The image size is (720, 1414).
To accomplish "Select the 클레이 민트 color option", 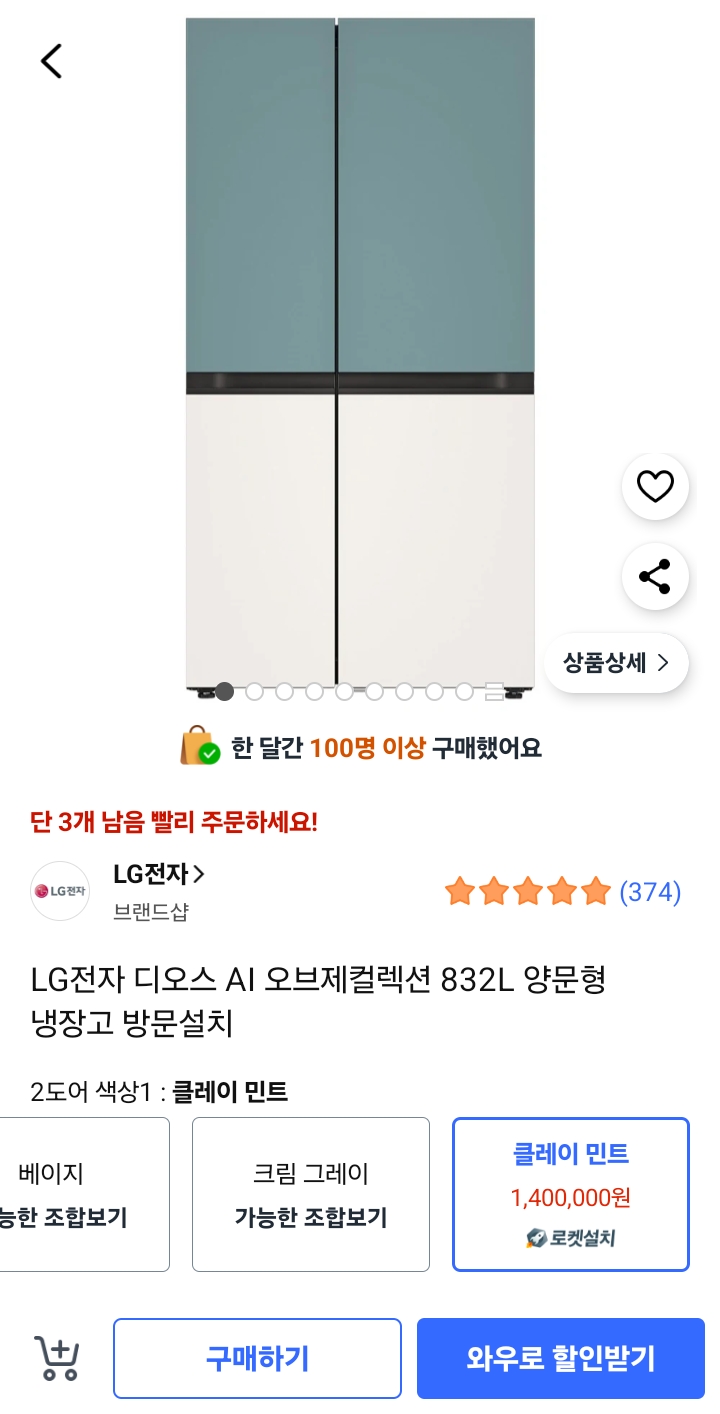I will (x=571, y=1193).
